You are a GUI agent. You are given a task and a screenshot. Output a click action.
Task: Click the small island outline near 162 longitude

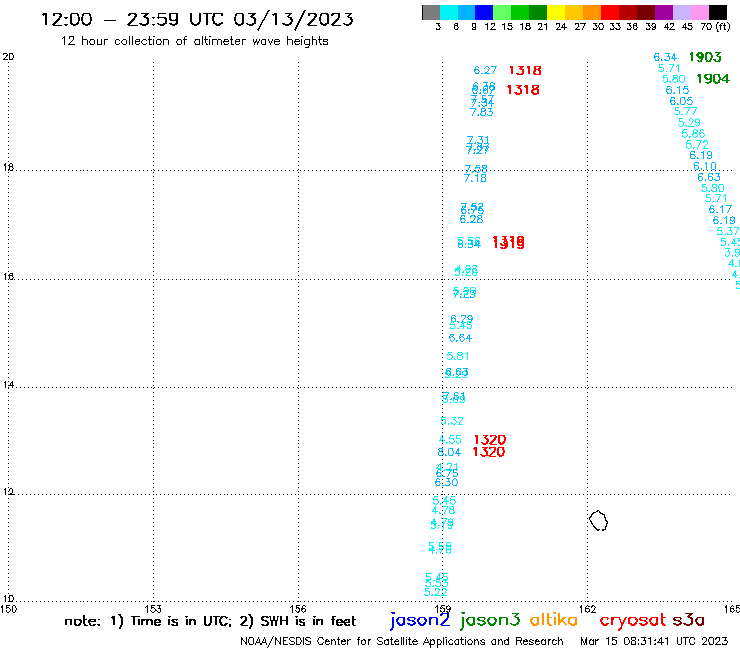pos(598,521)
